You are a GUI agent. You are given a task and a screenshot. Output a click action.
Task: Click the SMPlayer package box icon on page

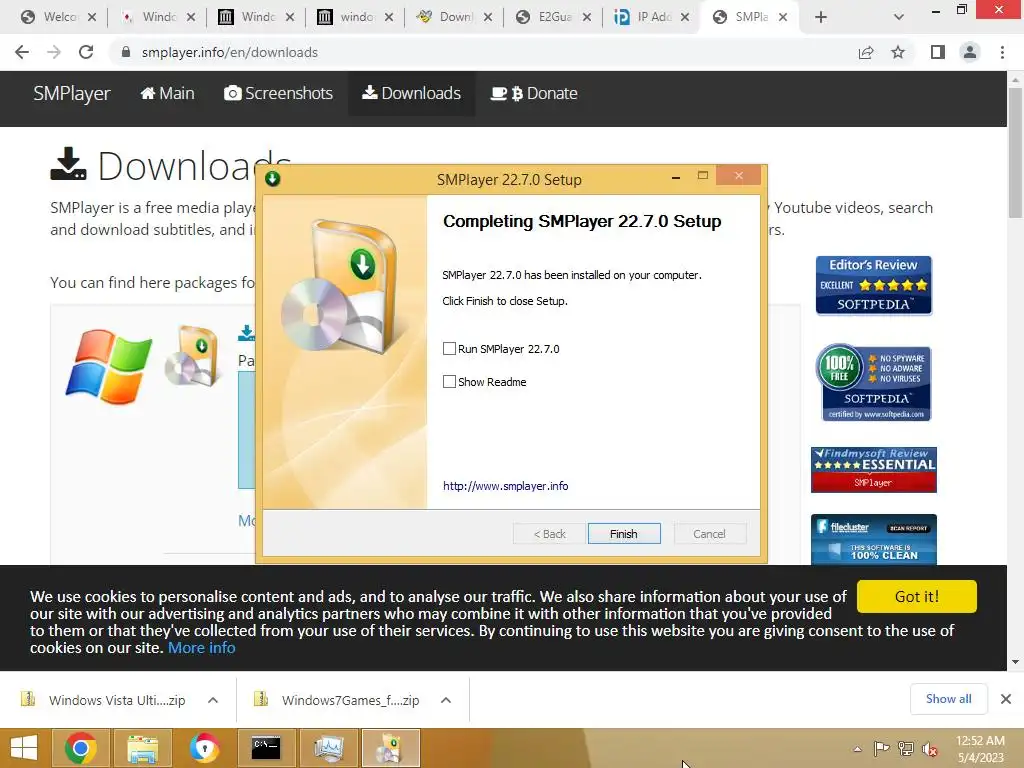coord(191,357)
